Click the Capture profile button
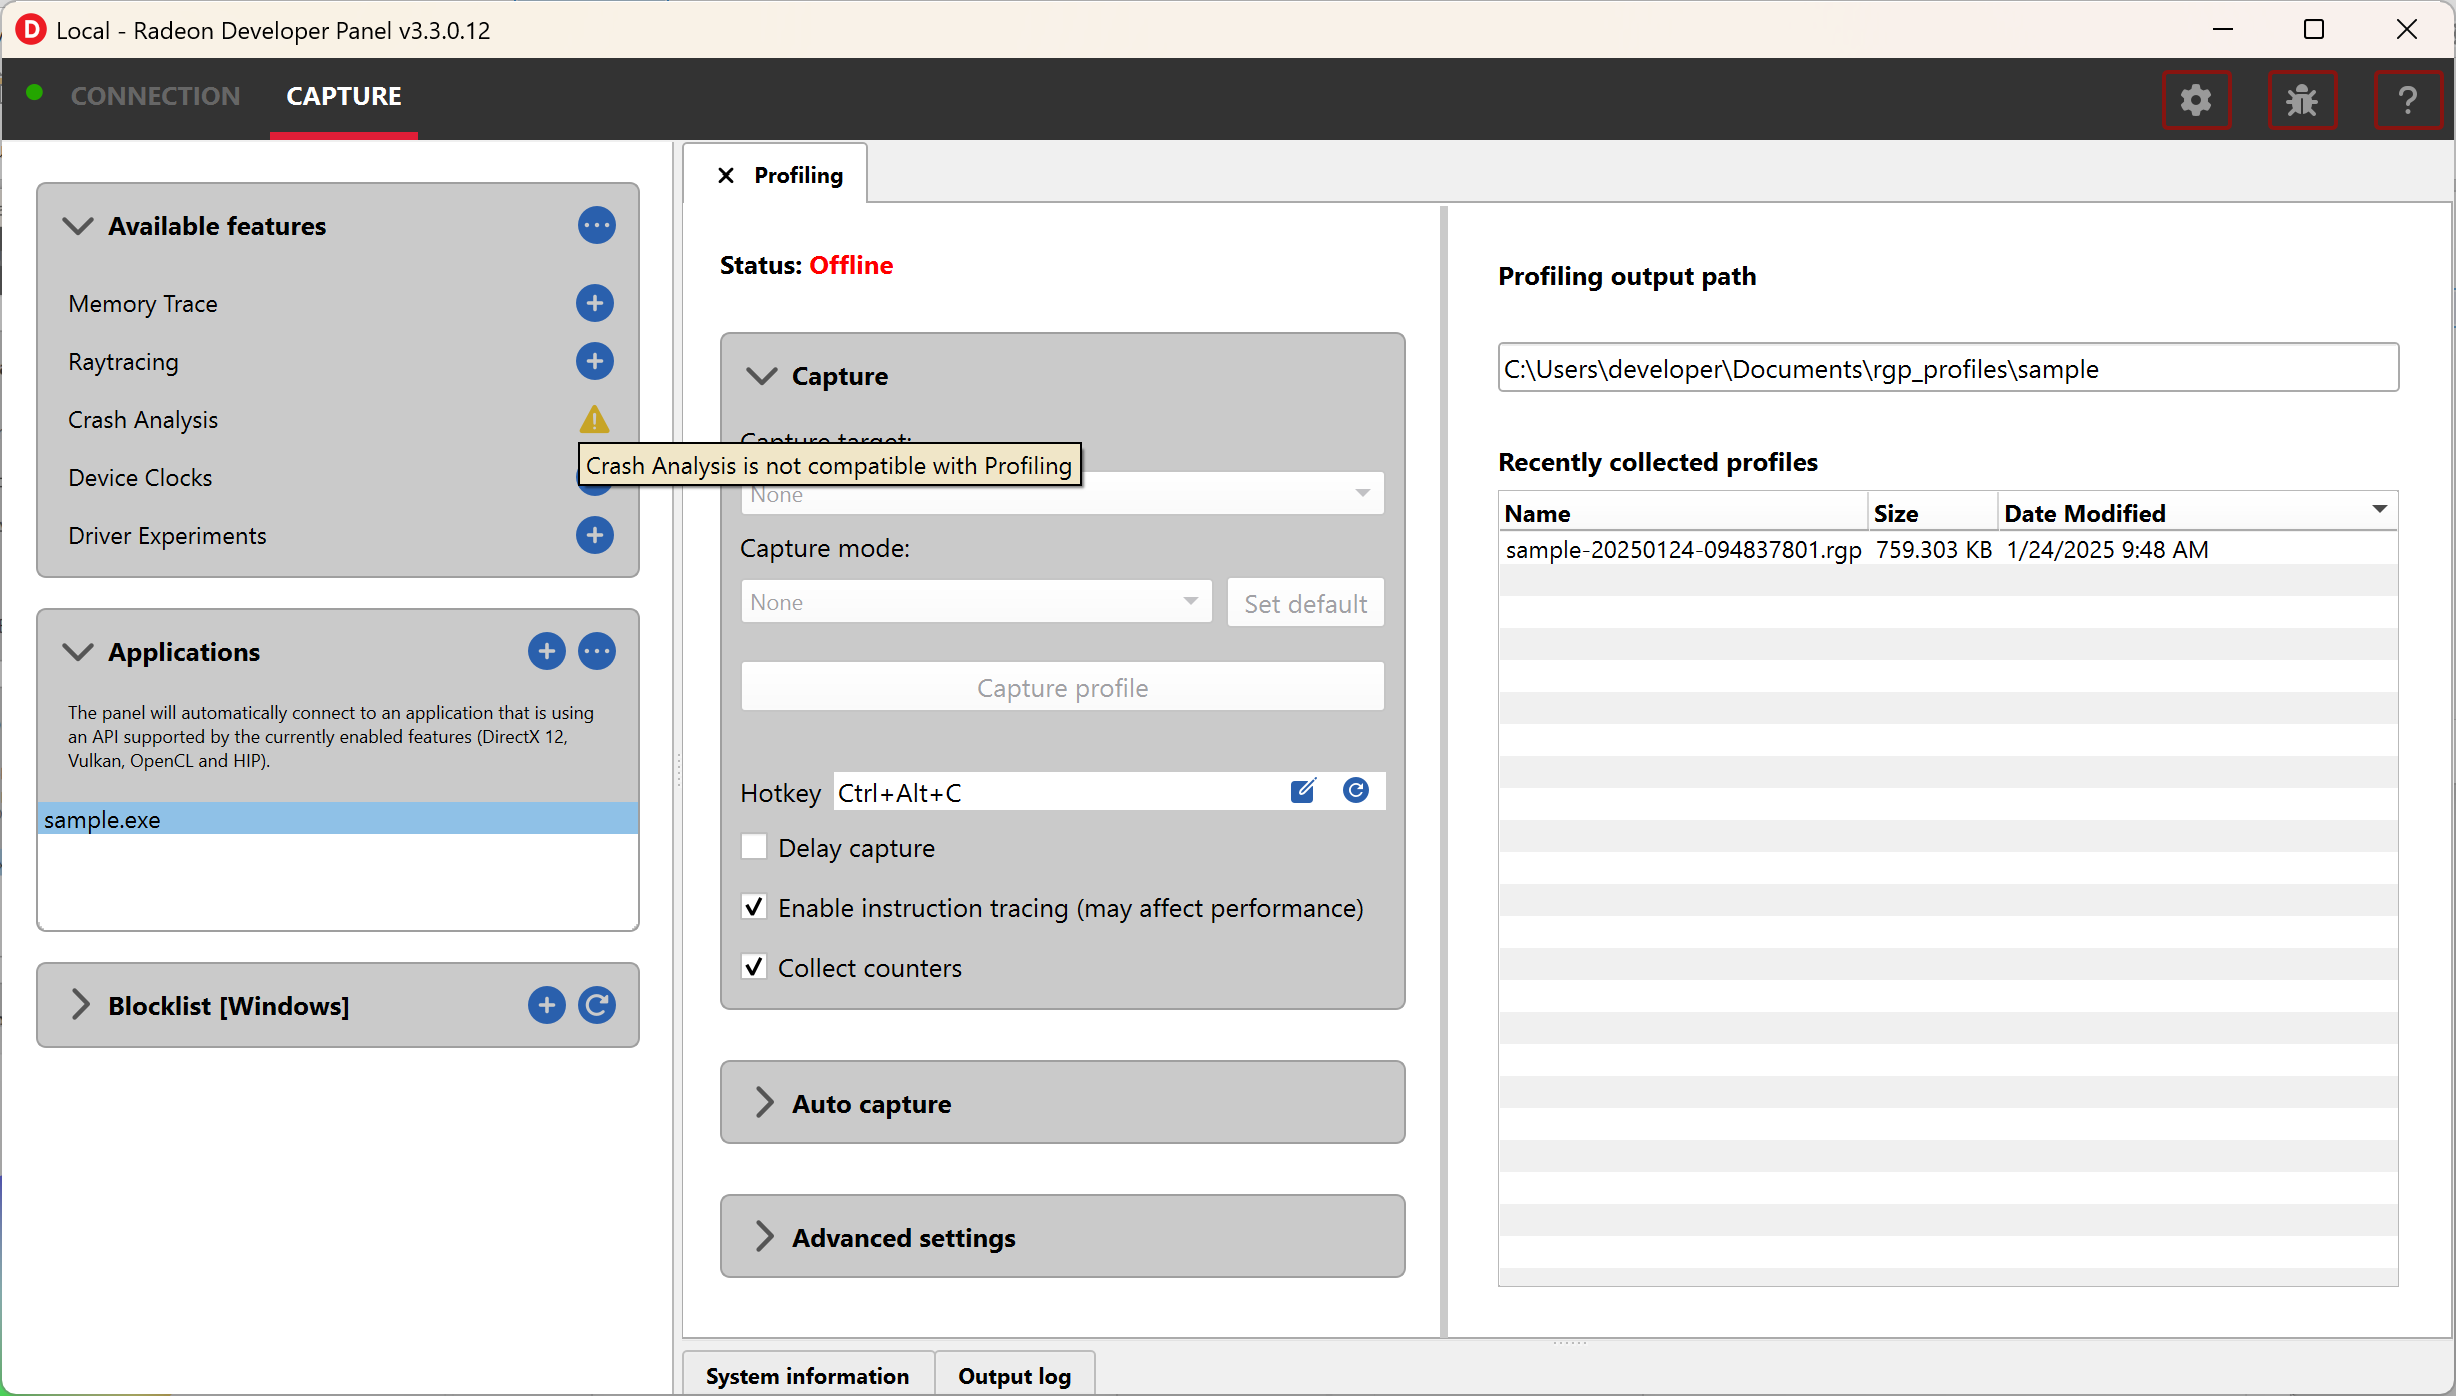This screenshot has height=1396, width=2456. pos(1062,688)
